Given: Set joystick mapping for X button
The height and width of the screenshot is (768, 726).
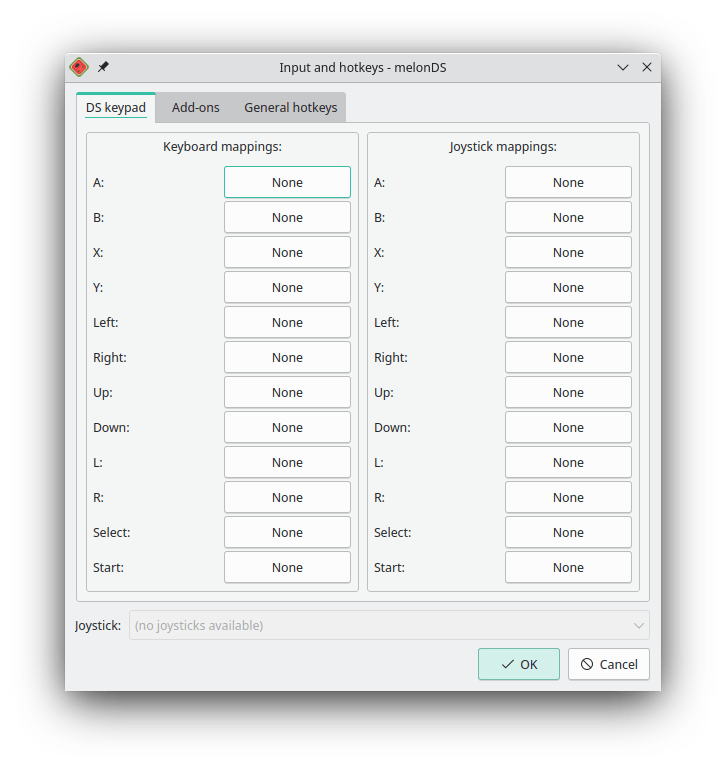Looking at the screenshot, I should 568,252.
